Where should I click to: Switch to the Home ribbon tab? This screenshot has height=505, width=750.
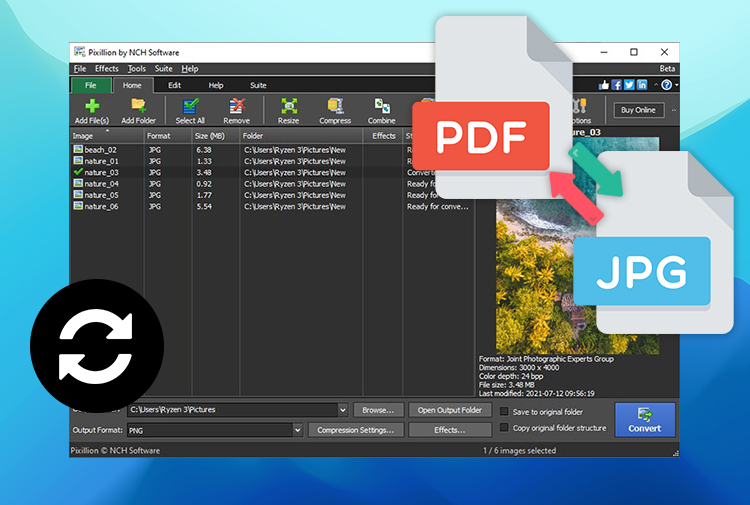point(132,86)
